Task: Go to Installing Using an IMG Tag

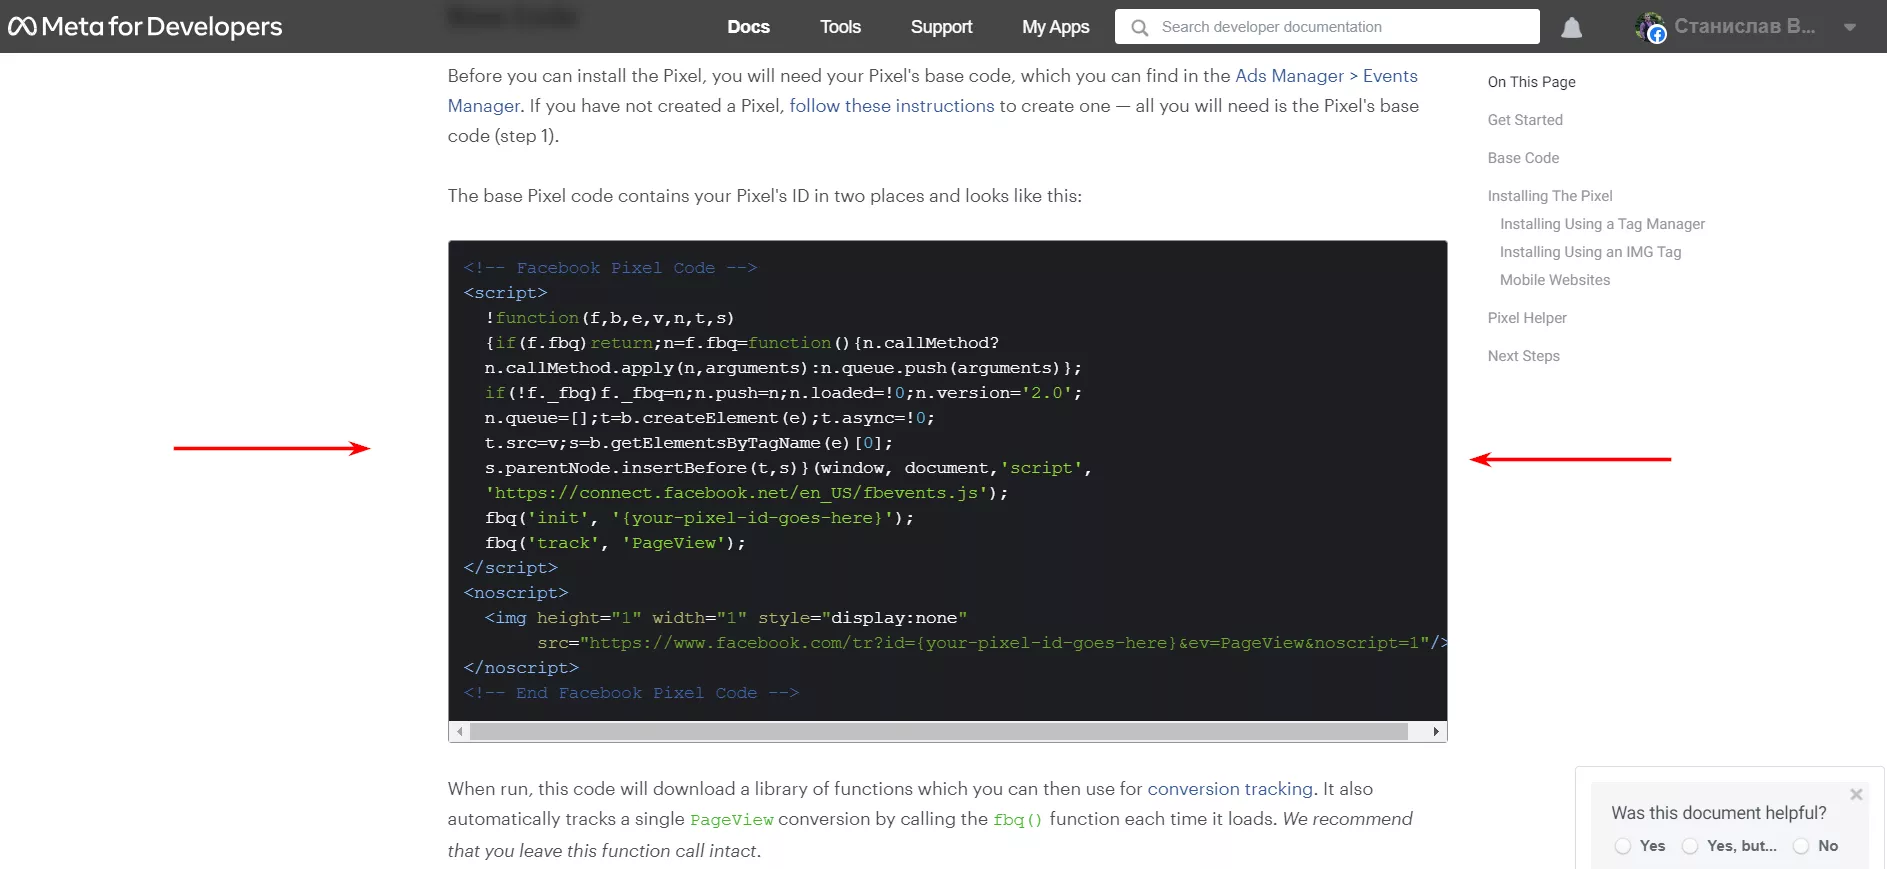Action: pos(1590,252)
